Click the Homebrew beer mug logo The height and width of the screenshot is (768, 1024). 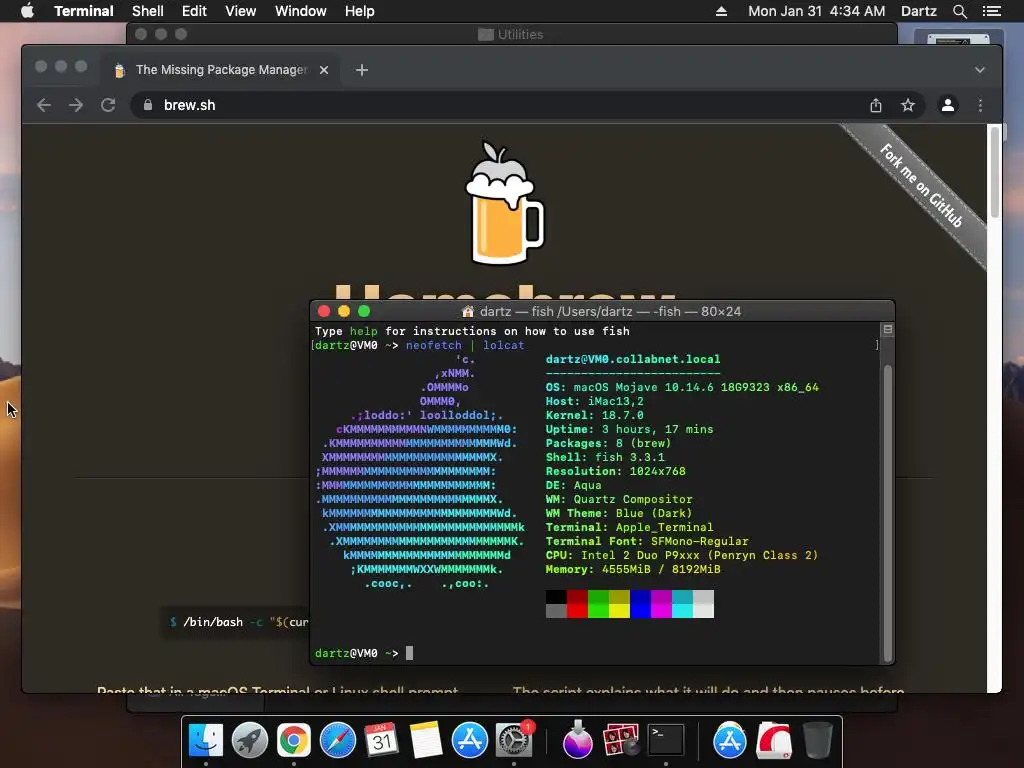coord(504,203)
